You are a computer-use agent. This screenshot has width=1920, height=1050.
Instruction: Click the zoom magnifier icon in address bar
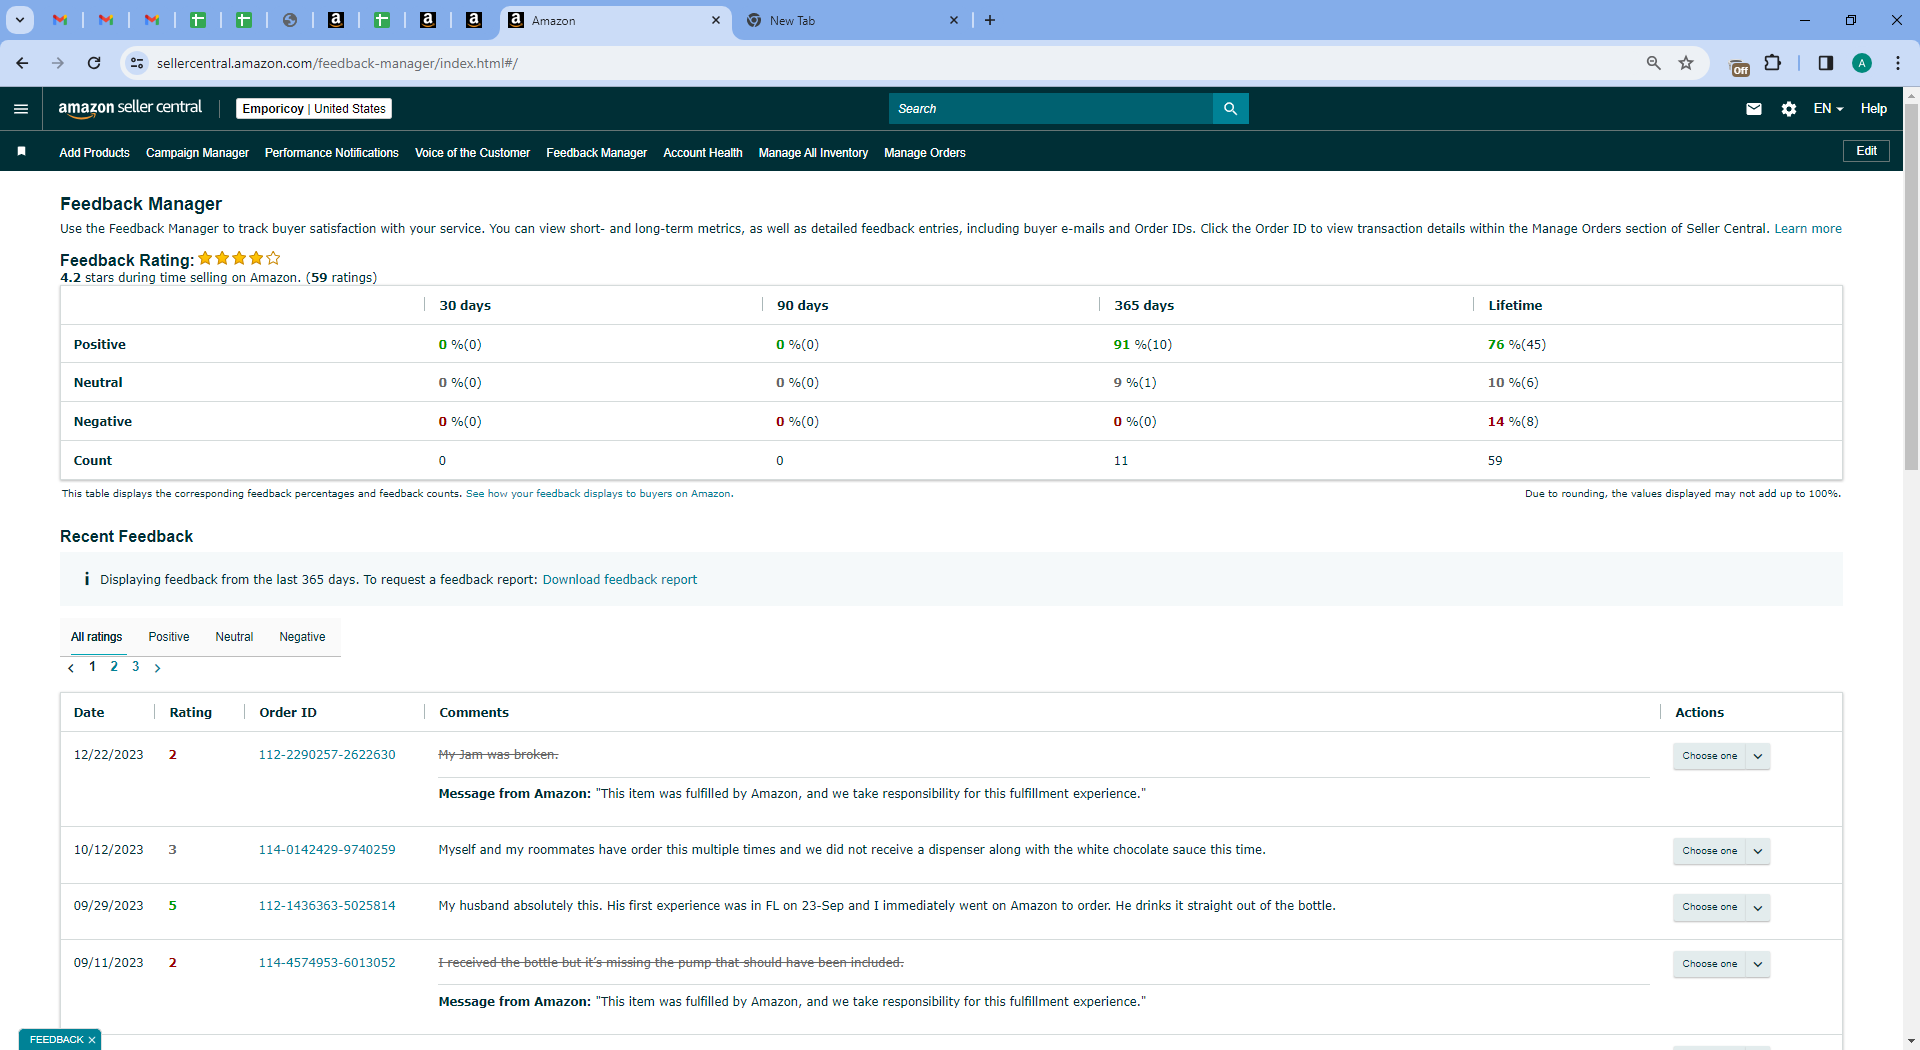point(1654,63)
